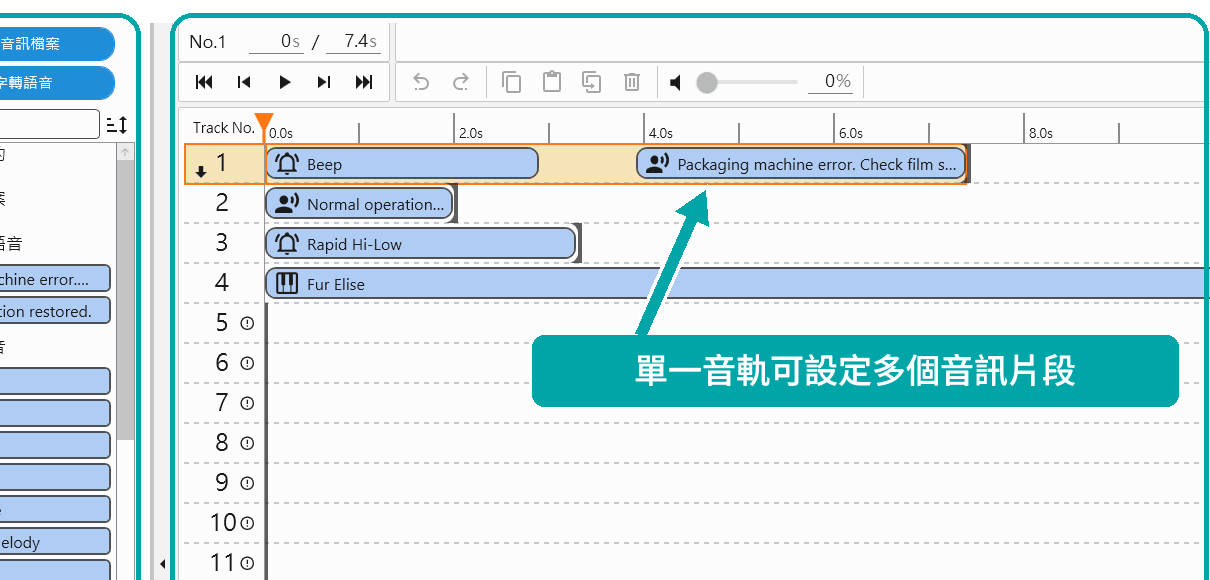This screenshot has width=1210, height=580.
Task: Click the 0.0s ruler label
Action: click(281, 133)
